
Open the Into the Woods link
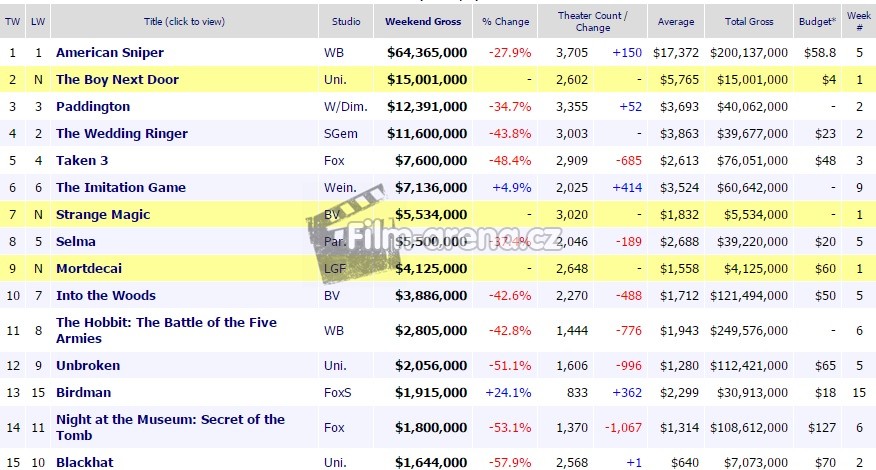pos(106,295)
